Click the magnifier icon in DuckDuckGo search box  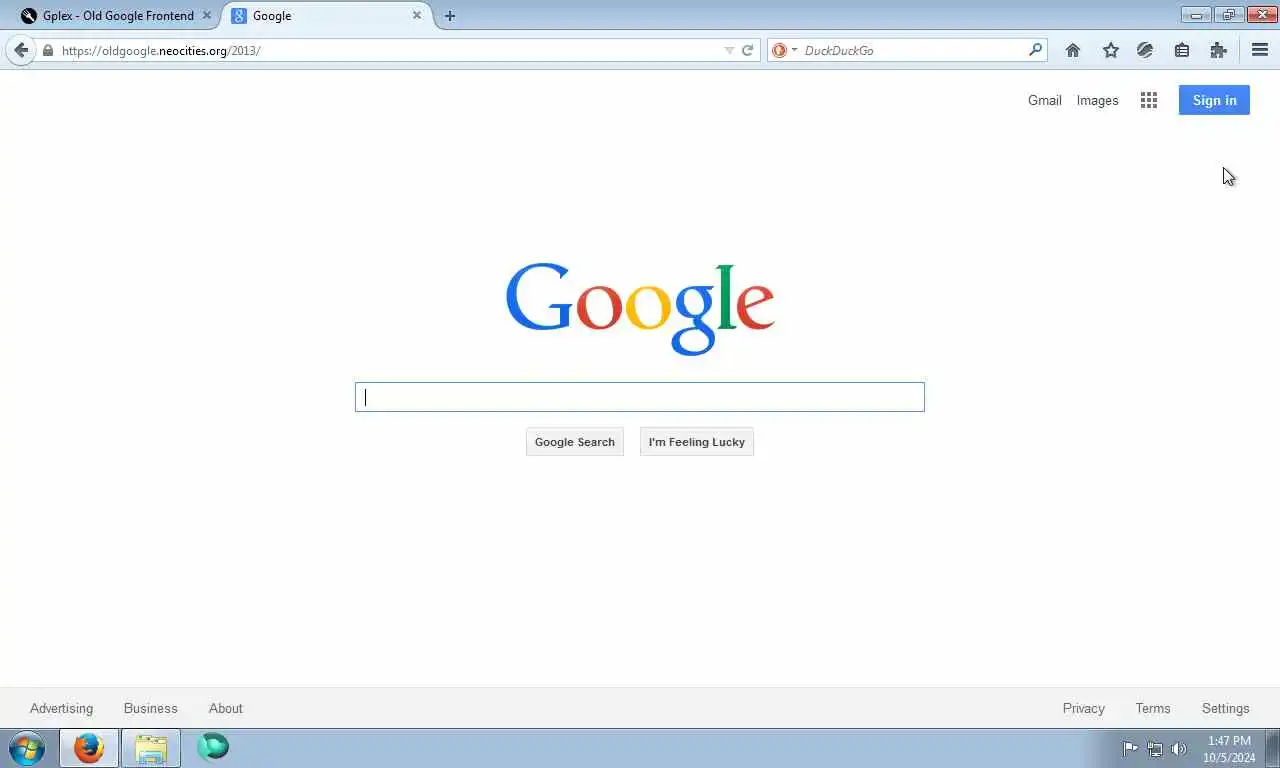click(x=1035, y=49)
